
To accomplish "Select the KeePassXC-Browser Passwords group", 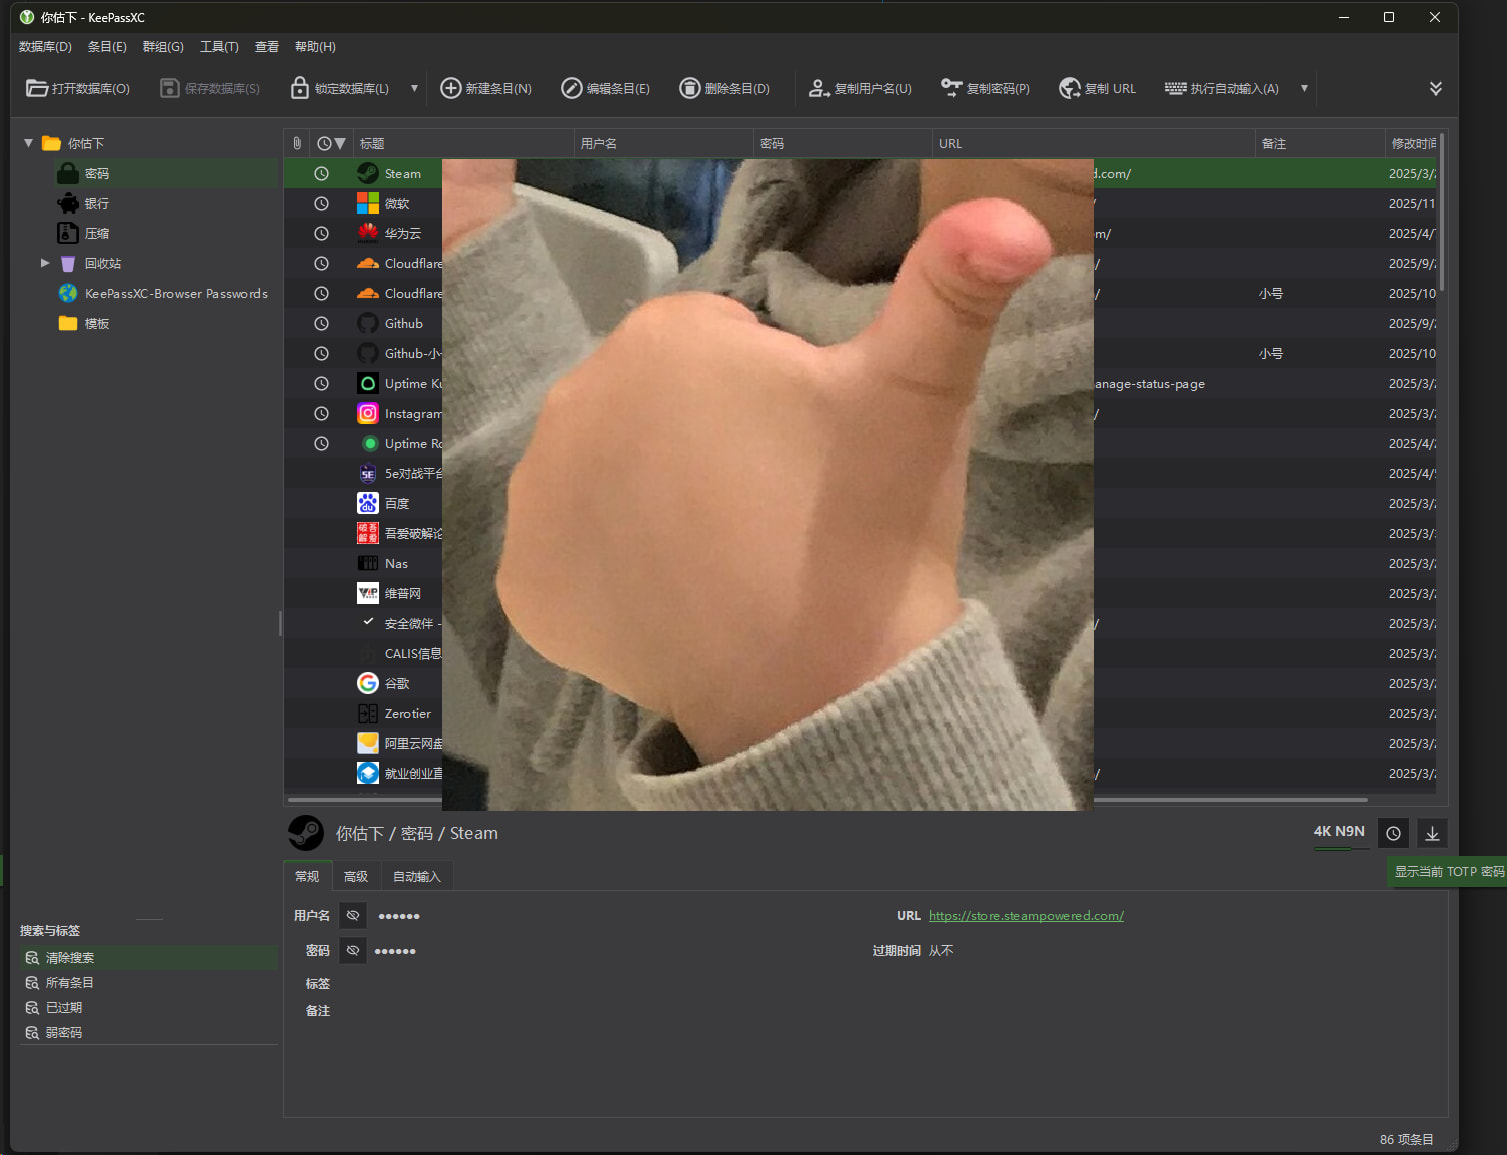I will tap(176, 293).
